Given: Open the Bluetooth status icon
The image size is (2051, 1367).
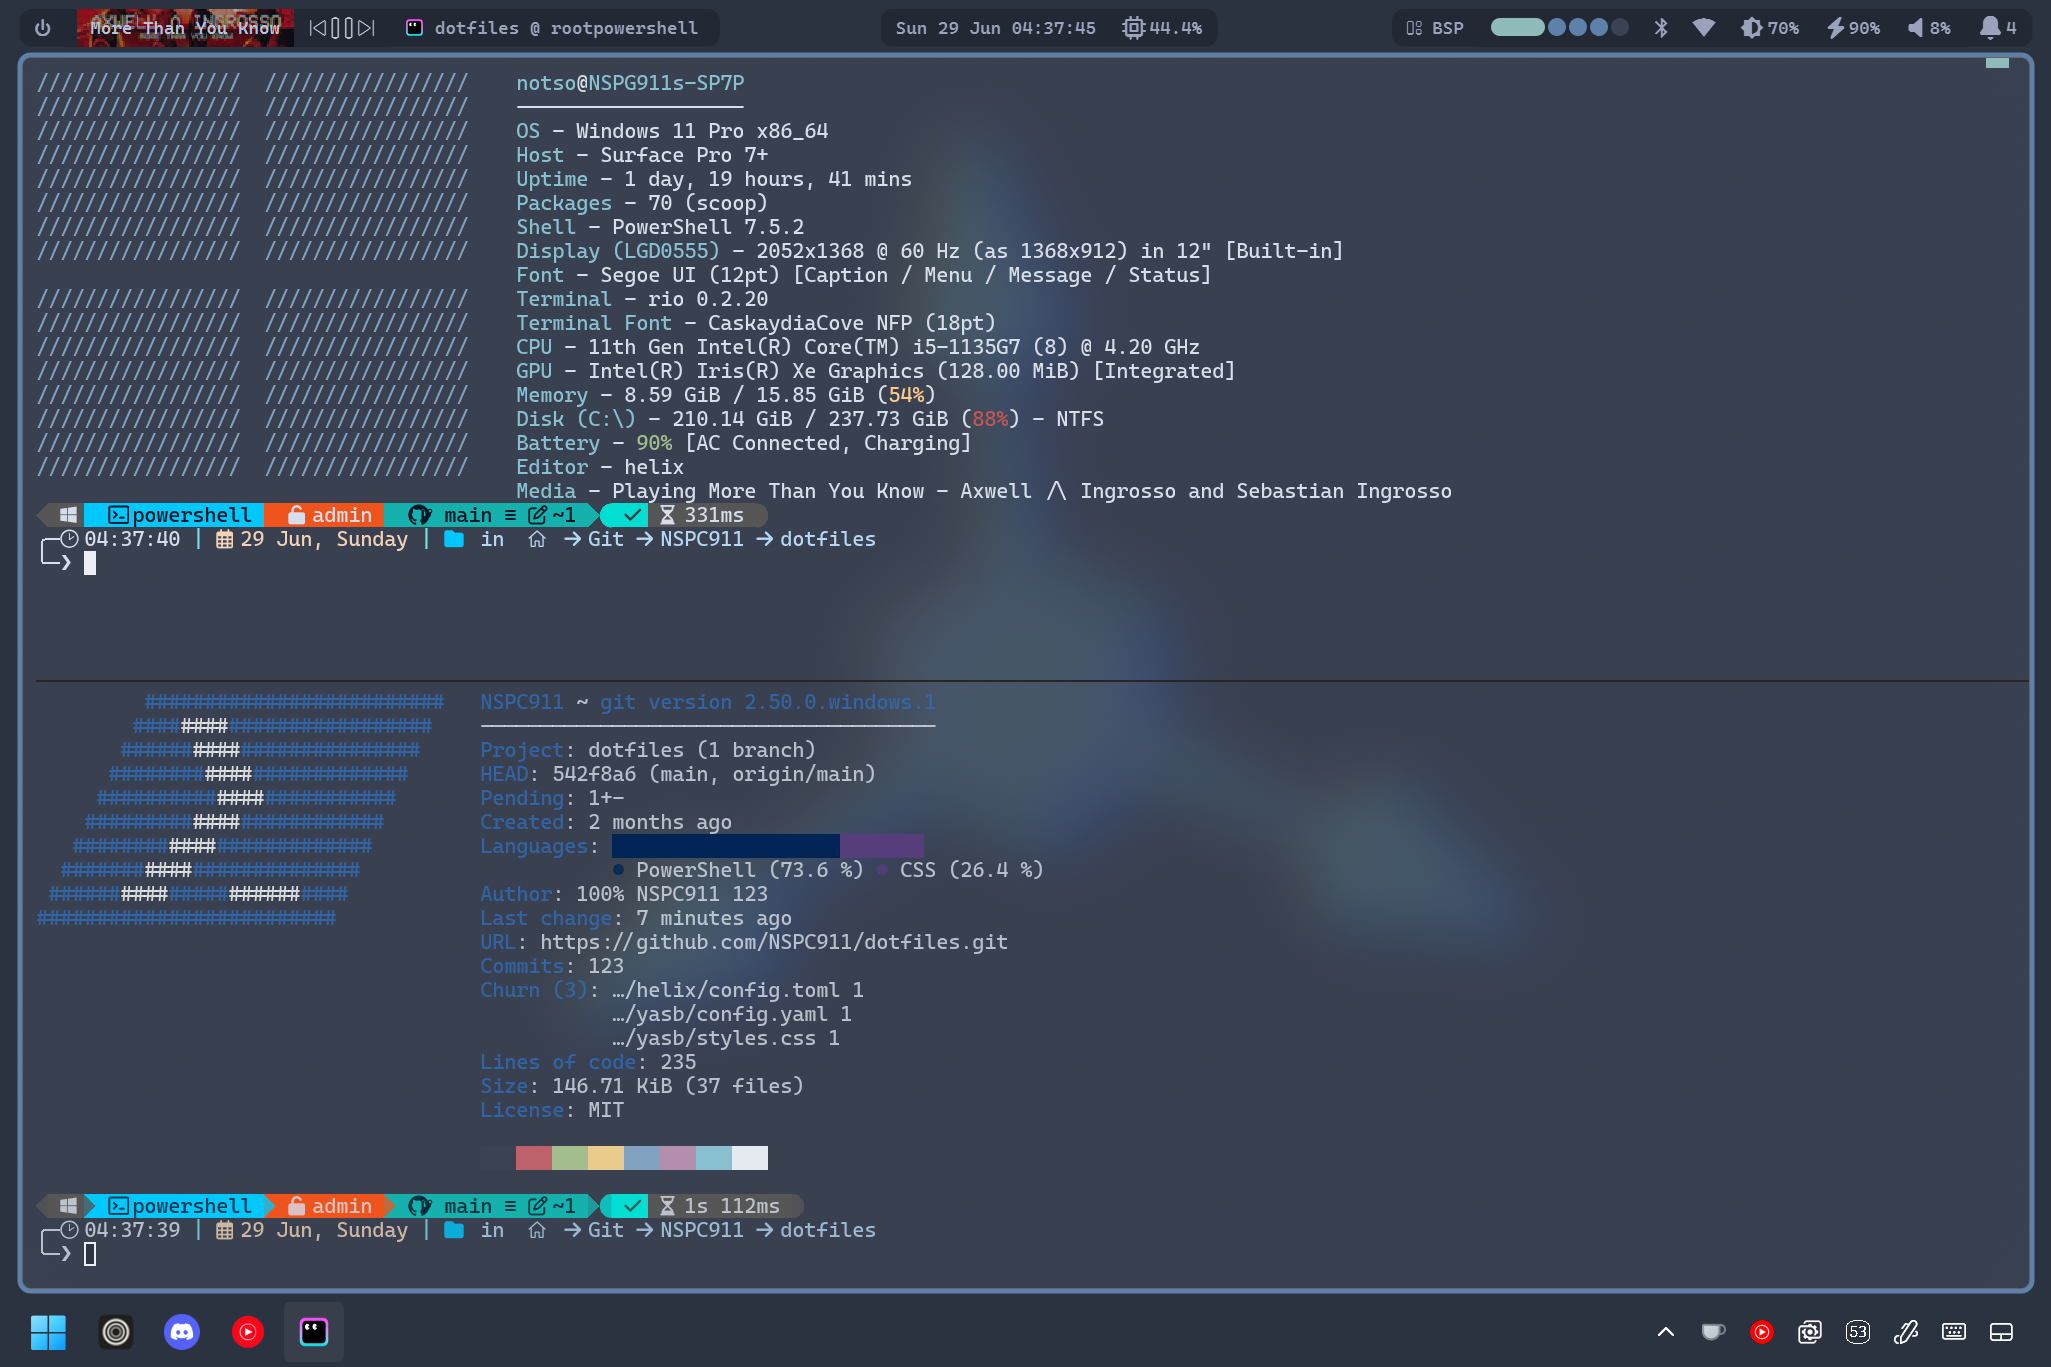Looking at the screenshot, I should [x=1661, y=28].
